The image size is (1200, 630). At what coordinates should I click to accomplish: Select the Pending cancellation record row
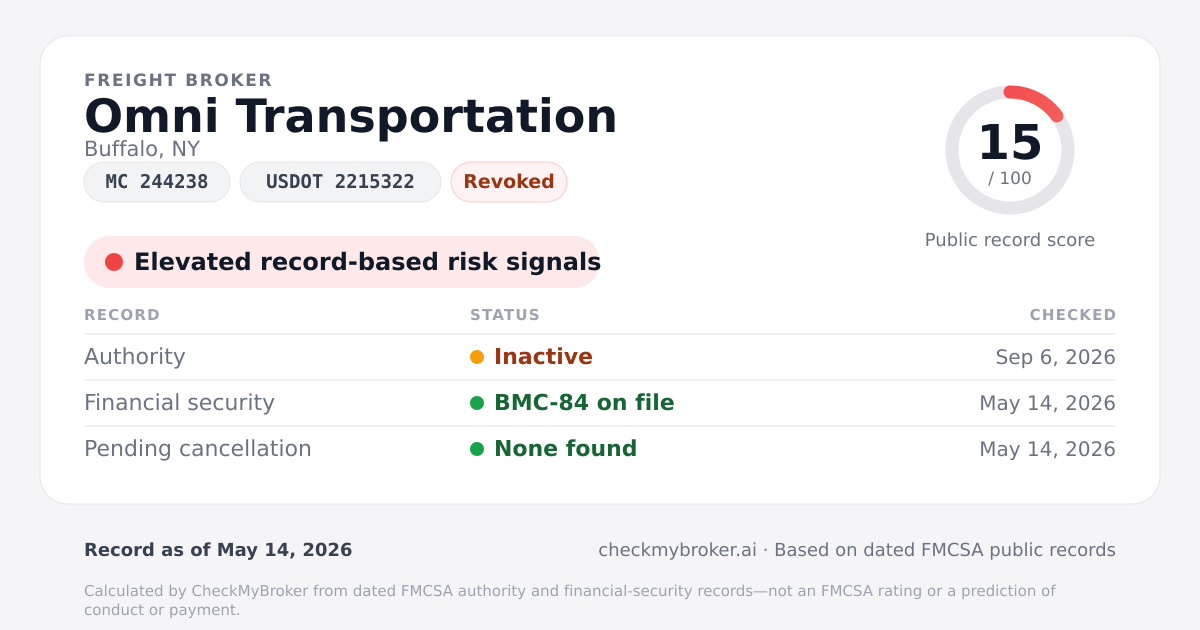(600, 449)
